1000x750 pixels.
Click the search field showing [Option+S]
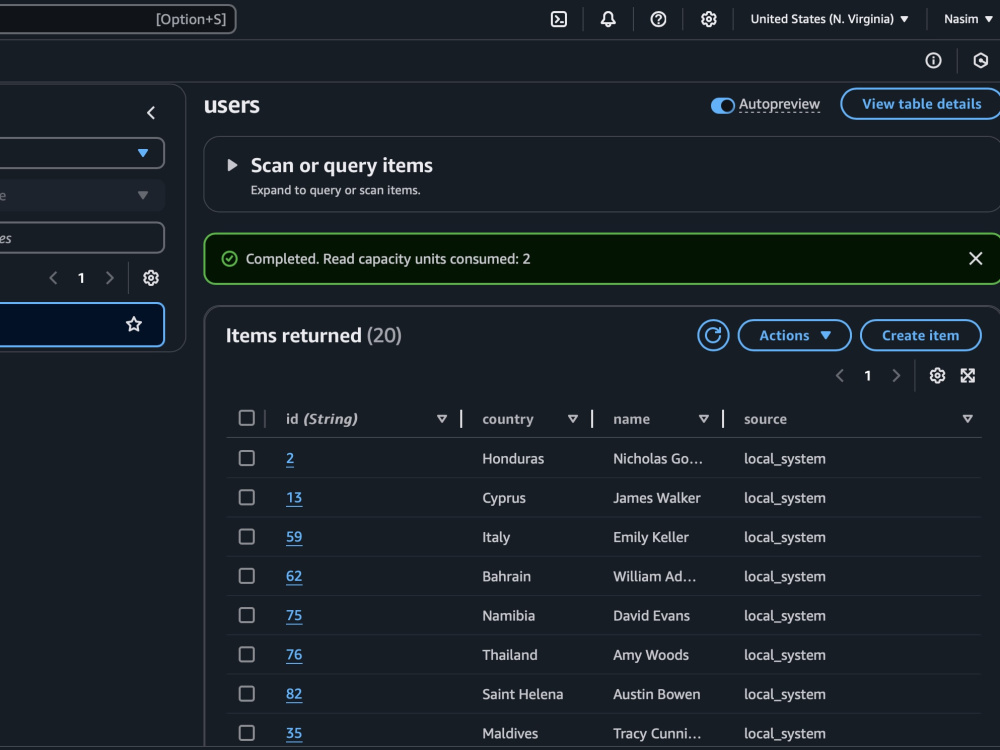[x=117, y=19]
